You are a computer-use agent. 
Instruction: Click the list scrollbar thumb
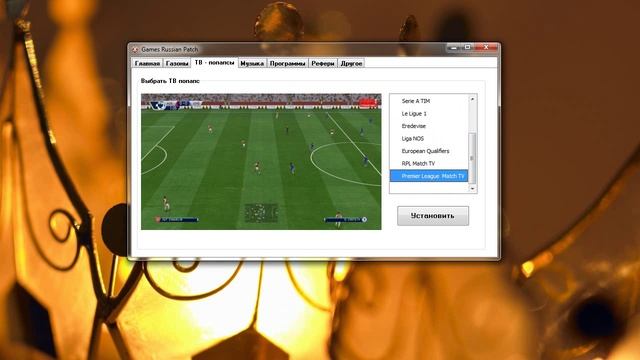point(472,158)
